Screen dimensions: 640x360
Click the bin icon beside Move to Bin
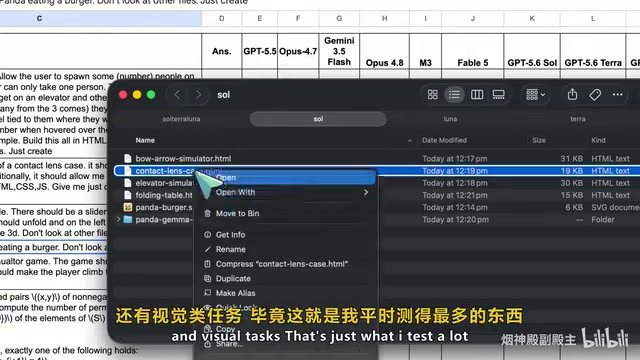click(x=207, y=213)
